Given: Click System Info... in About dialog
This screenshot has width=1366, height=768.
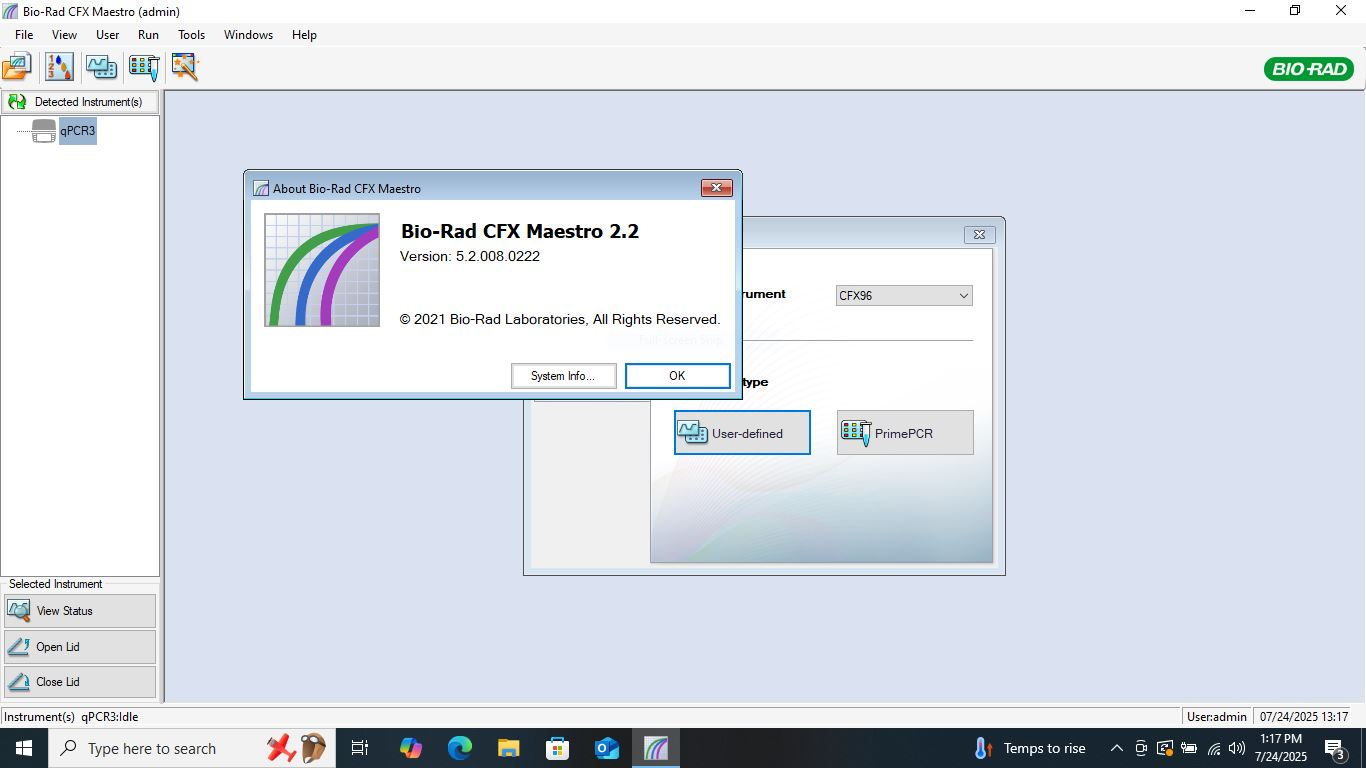Looking at the screenshot, I should [563, 376].
